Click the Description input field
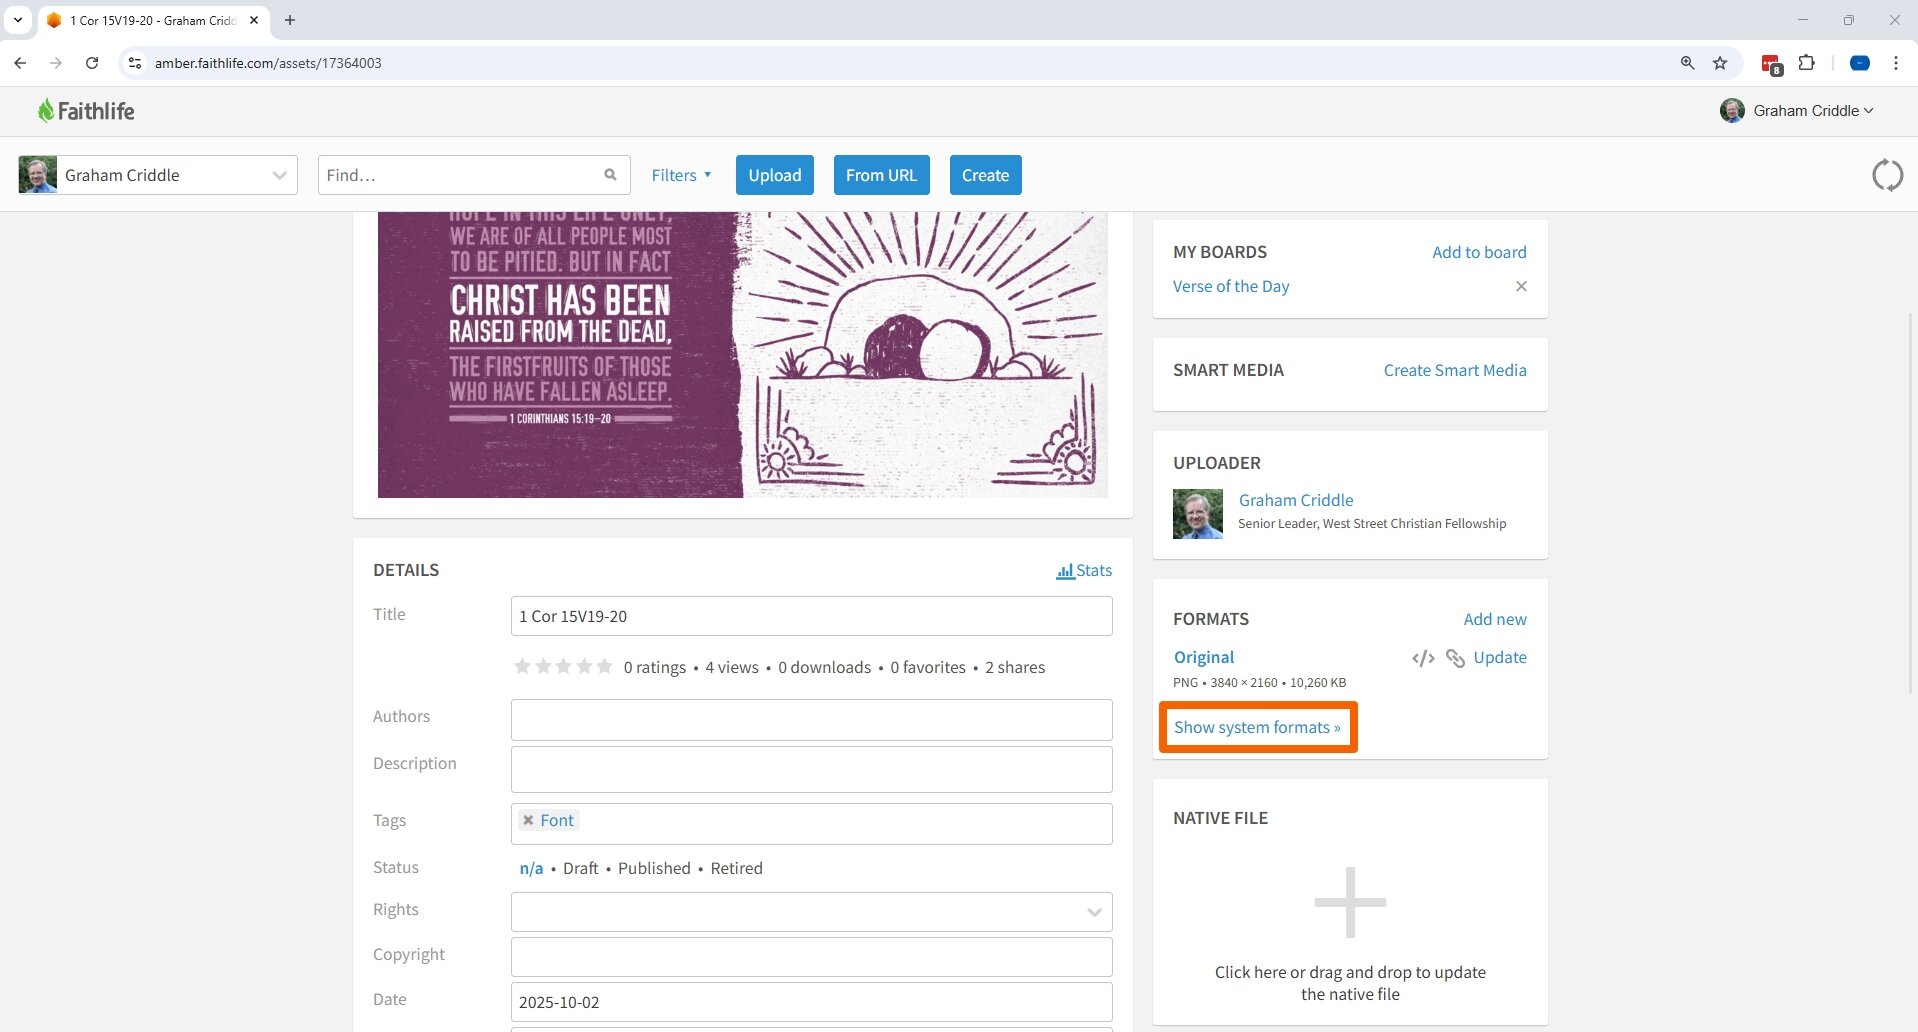 point(811,769)
